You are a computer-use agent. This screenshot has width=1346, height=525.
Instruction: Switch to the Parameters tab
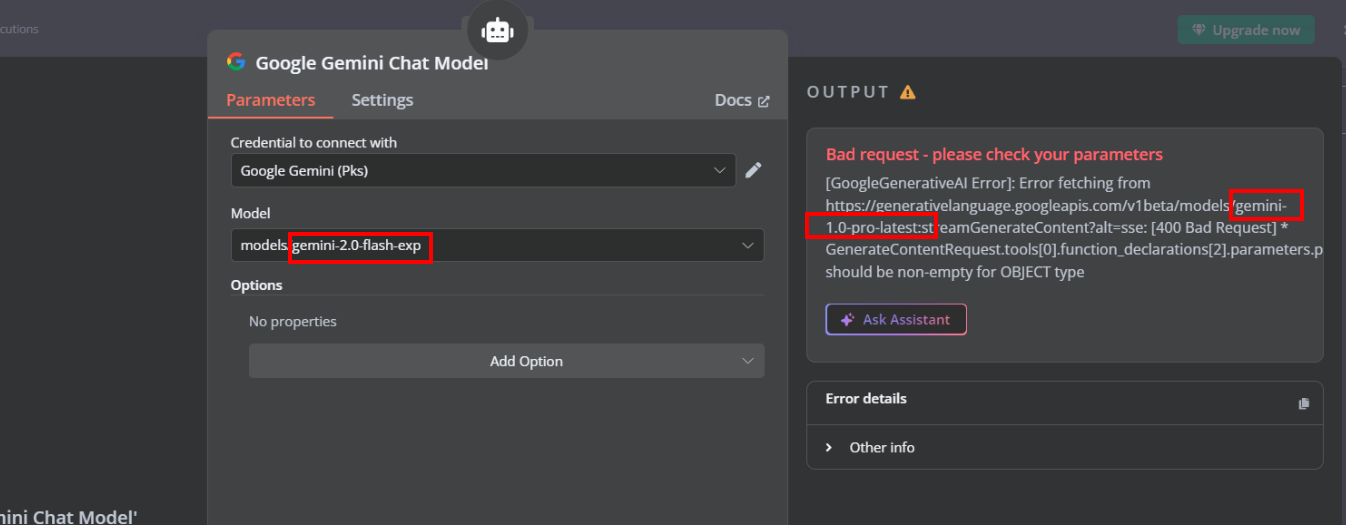(270, 100)
